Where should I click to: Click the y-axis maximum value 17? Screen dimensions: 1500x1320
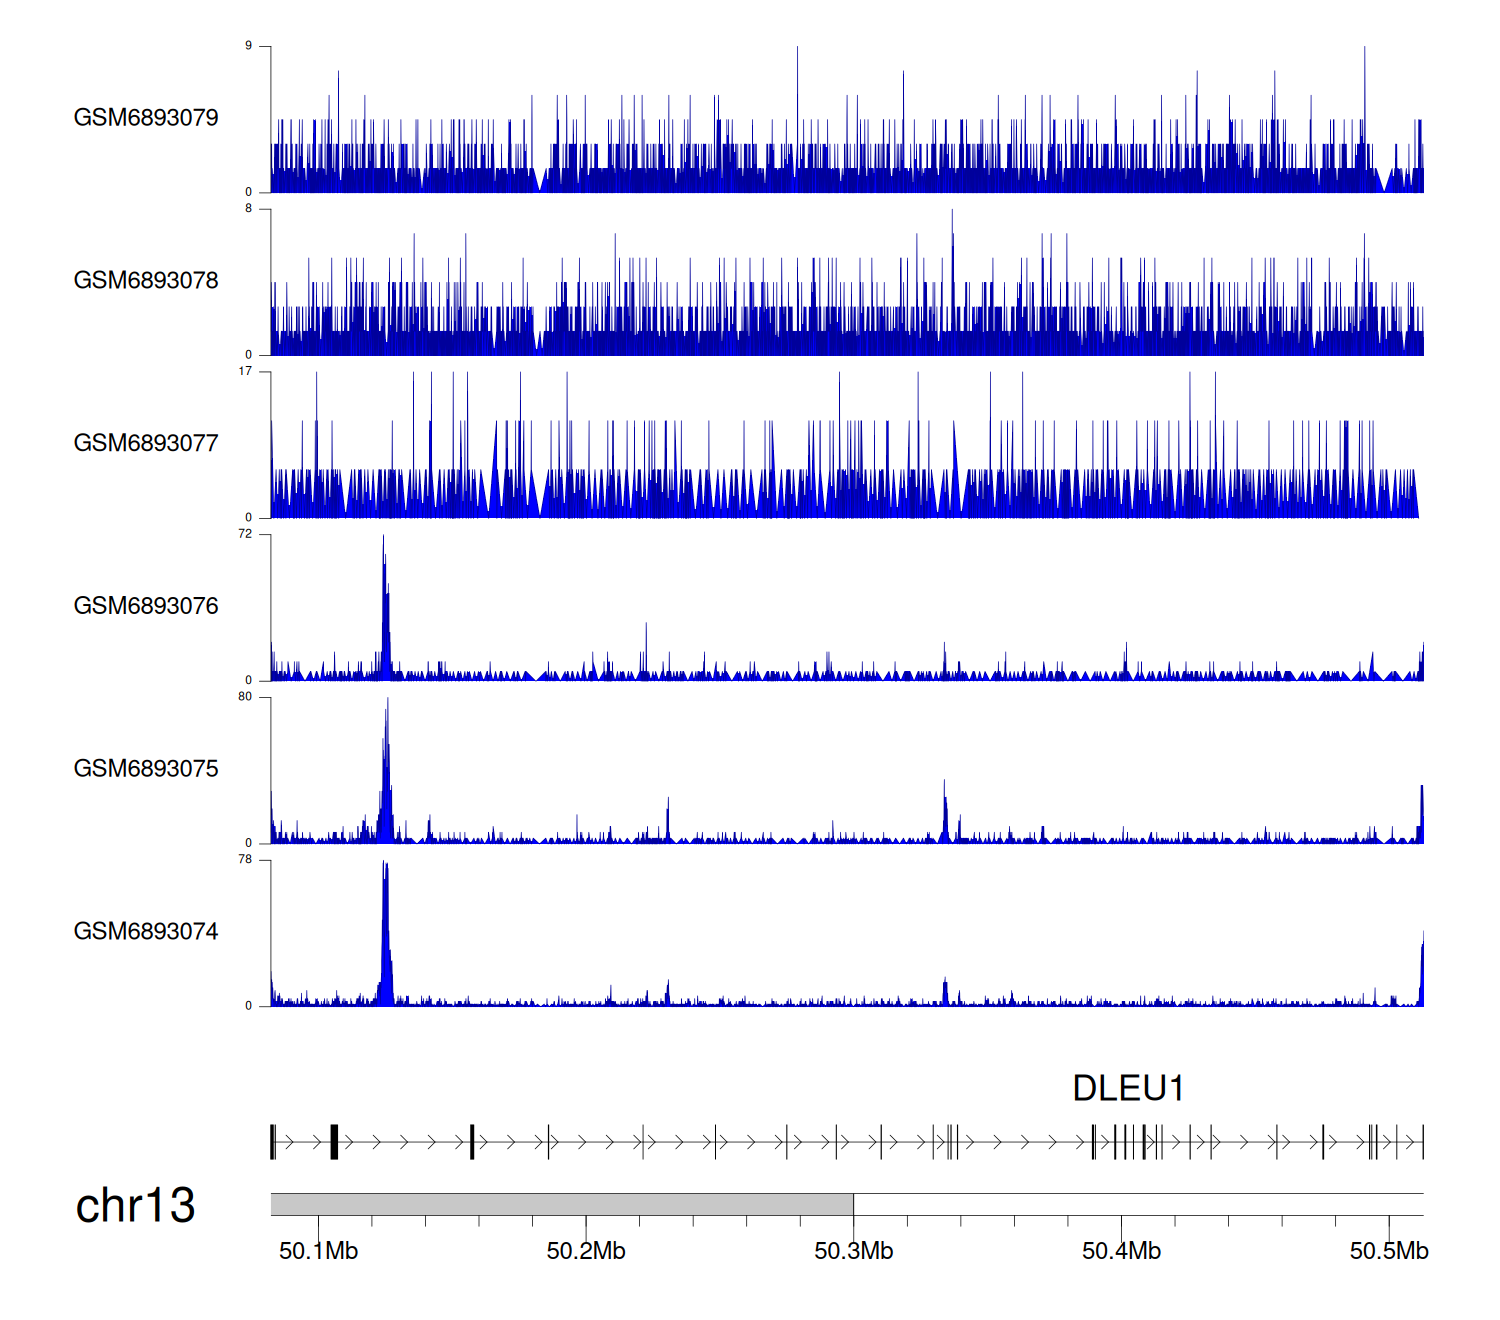[245, 371]
